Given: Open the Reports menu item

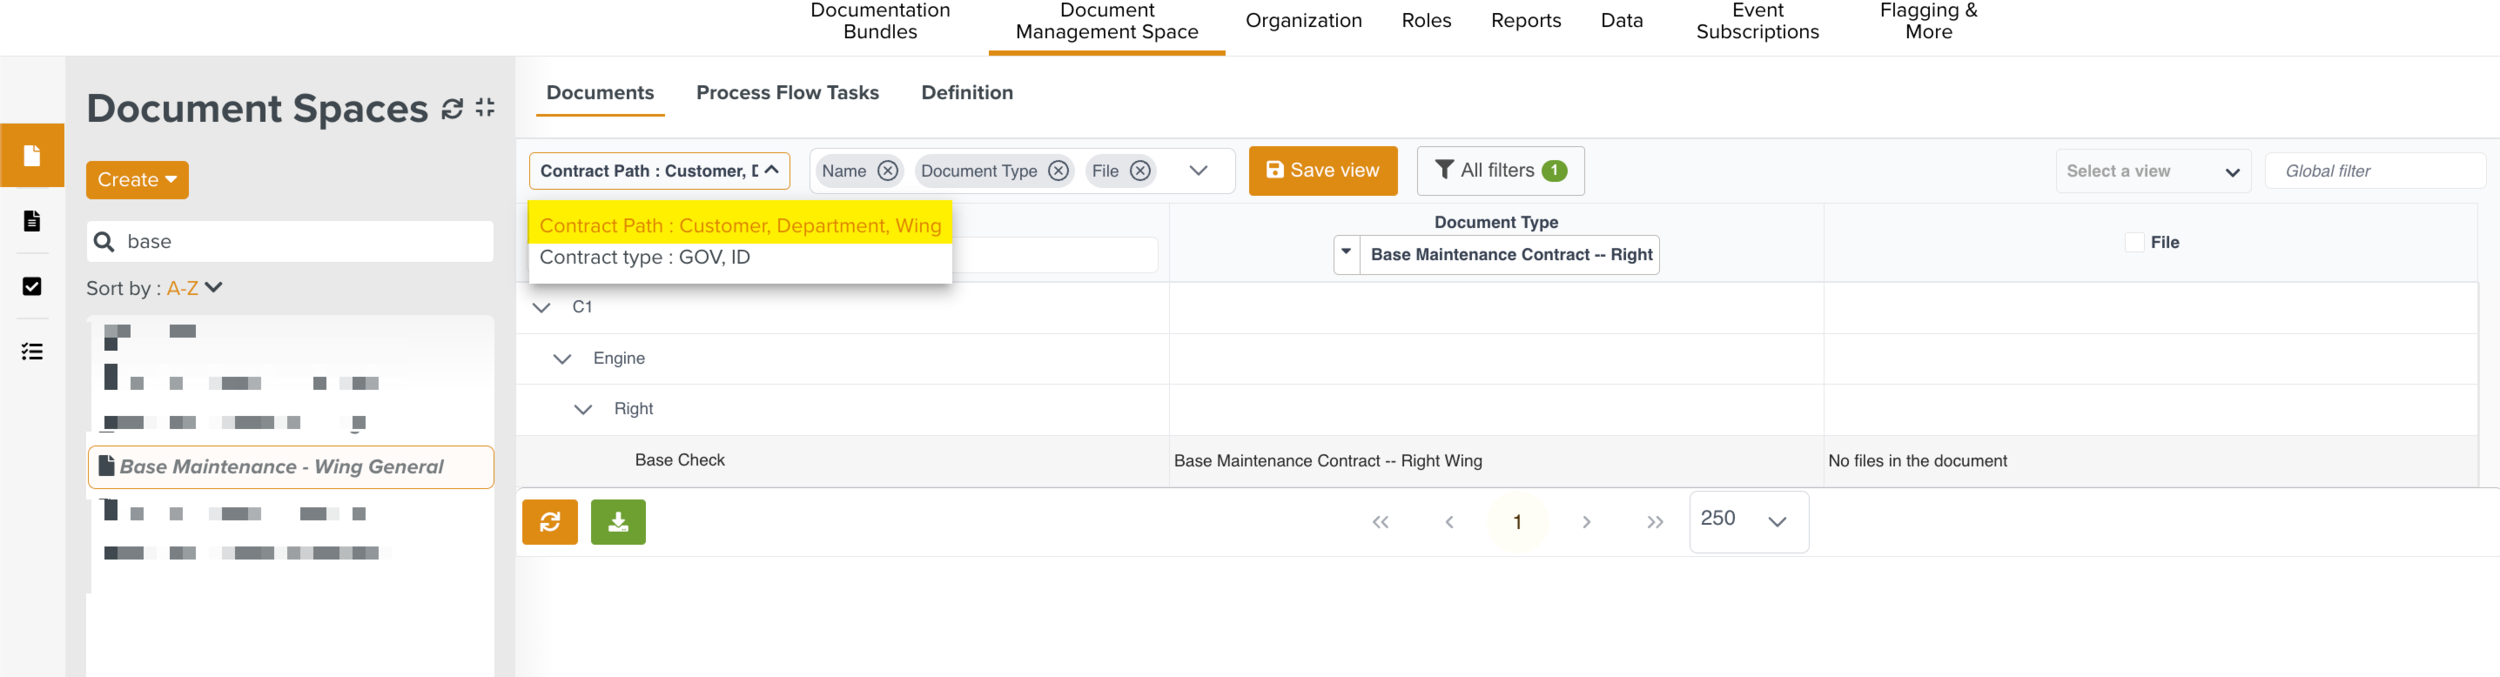Looking at the screenshot, I should 1525,21.
